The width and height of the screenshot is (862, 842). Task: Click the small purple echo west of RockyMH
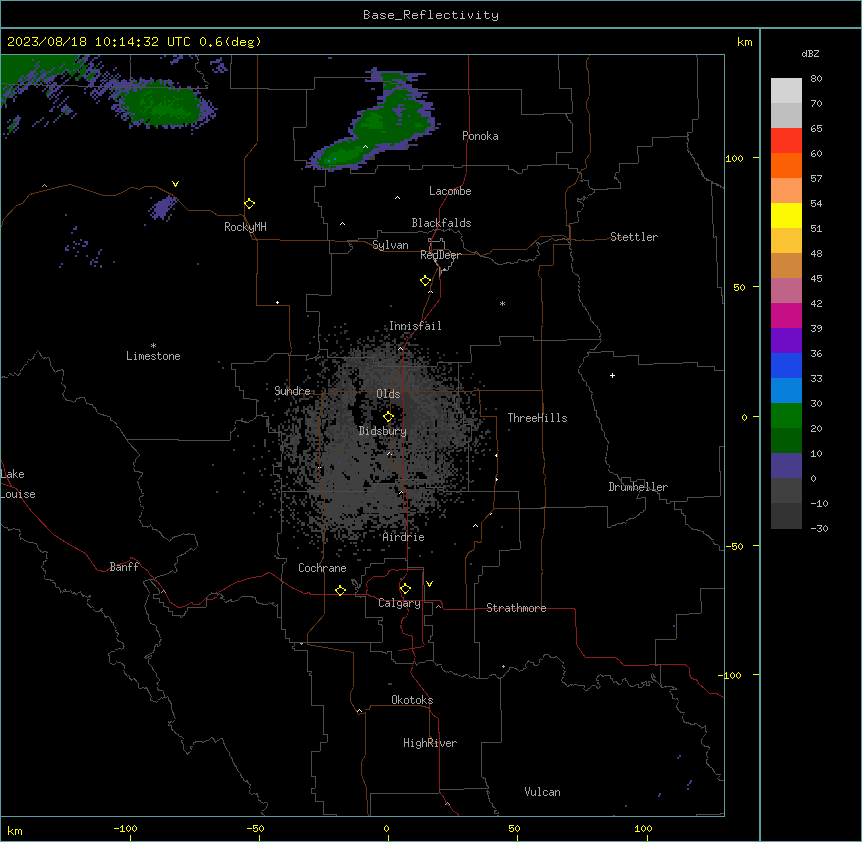[x=163, y=208]
